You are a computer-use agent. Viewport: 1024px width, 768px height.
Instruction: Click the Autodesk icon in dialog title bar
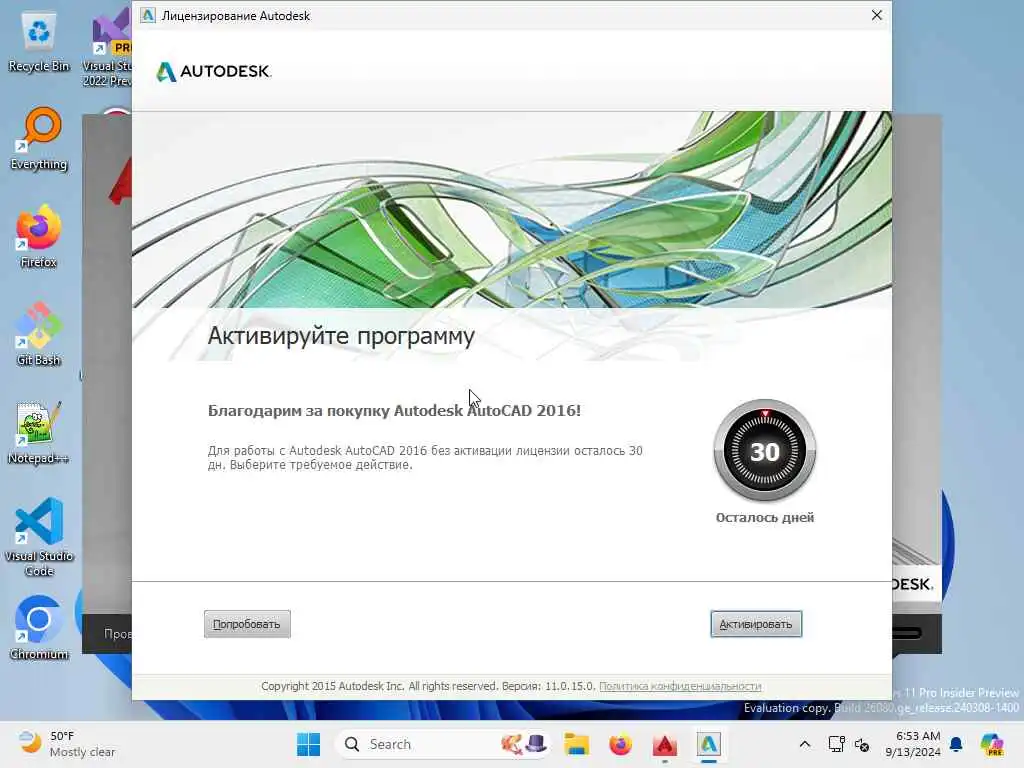(148, 15)
